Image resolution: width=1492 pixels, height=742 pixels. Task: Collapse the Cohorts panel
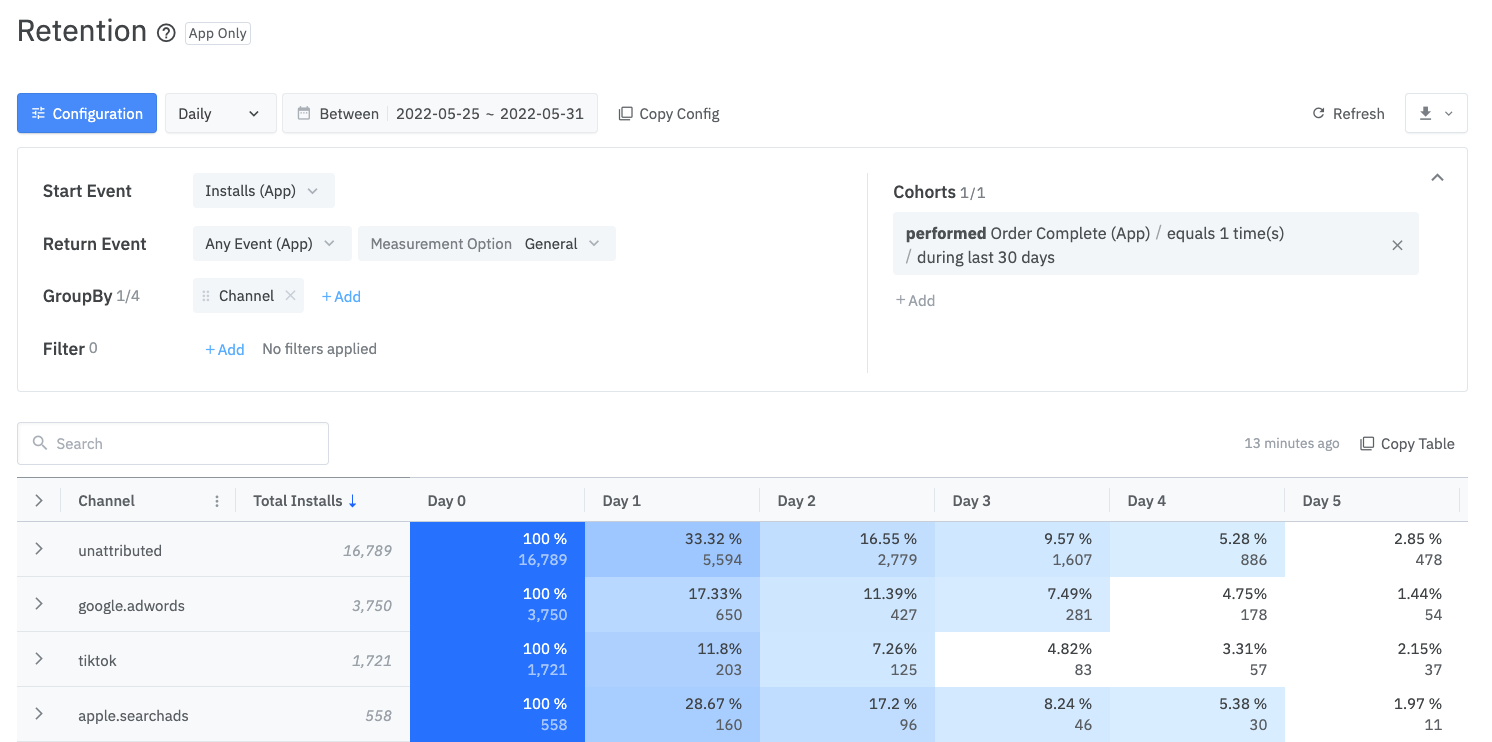[1437, 176]
